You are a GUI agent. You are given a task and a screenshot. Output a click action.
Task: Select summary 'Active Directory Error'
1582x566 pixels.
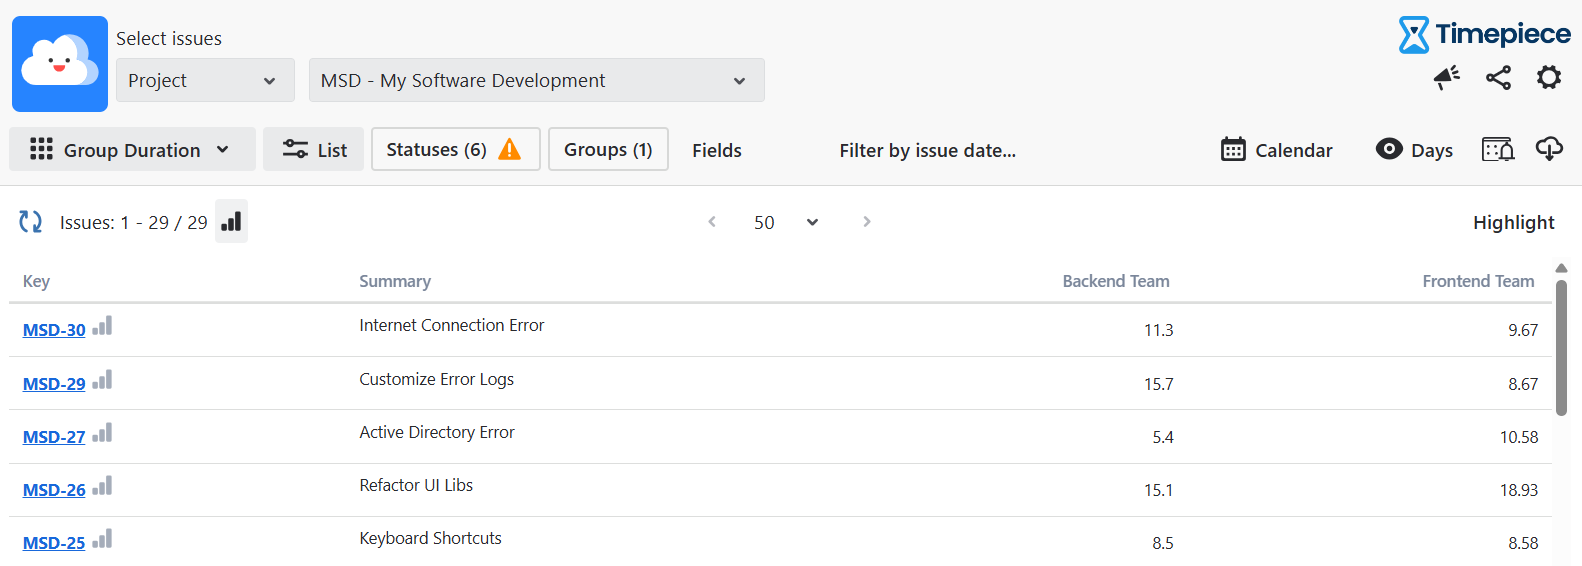pyautogui.click(x=437, y=432)
